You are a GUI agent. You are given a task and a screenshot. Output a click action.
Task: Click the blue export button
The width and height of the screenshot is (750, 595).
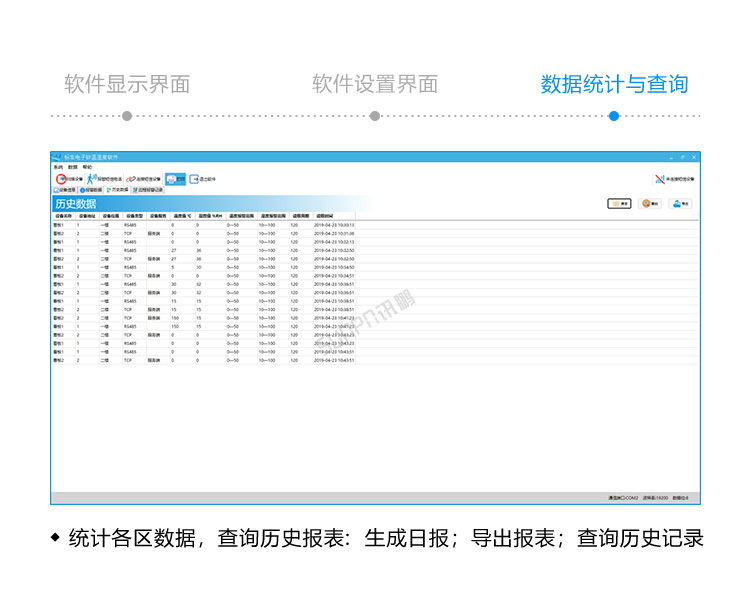click(x=680, y=204)
